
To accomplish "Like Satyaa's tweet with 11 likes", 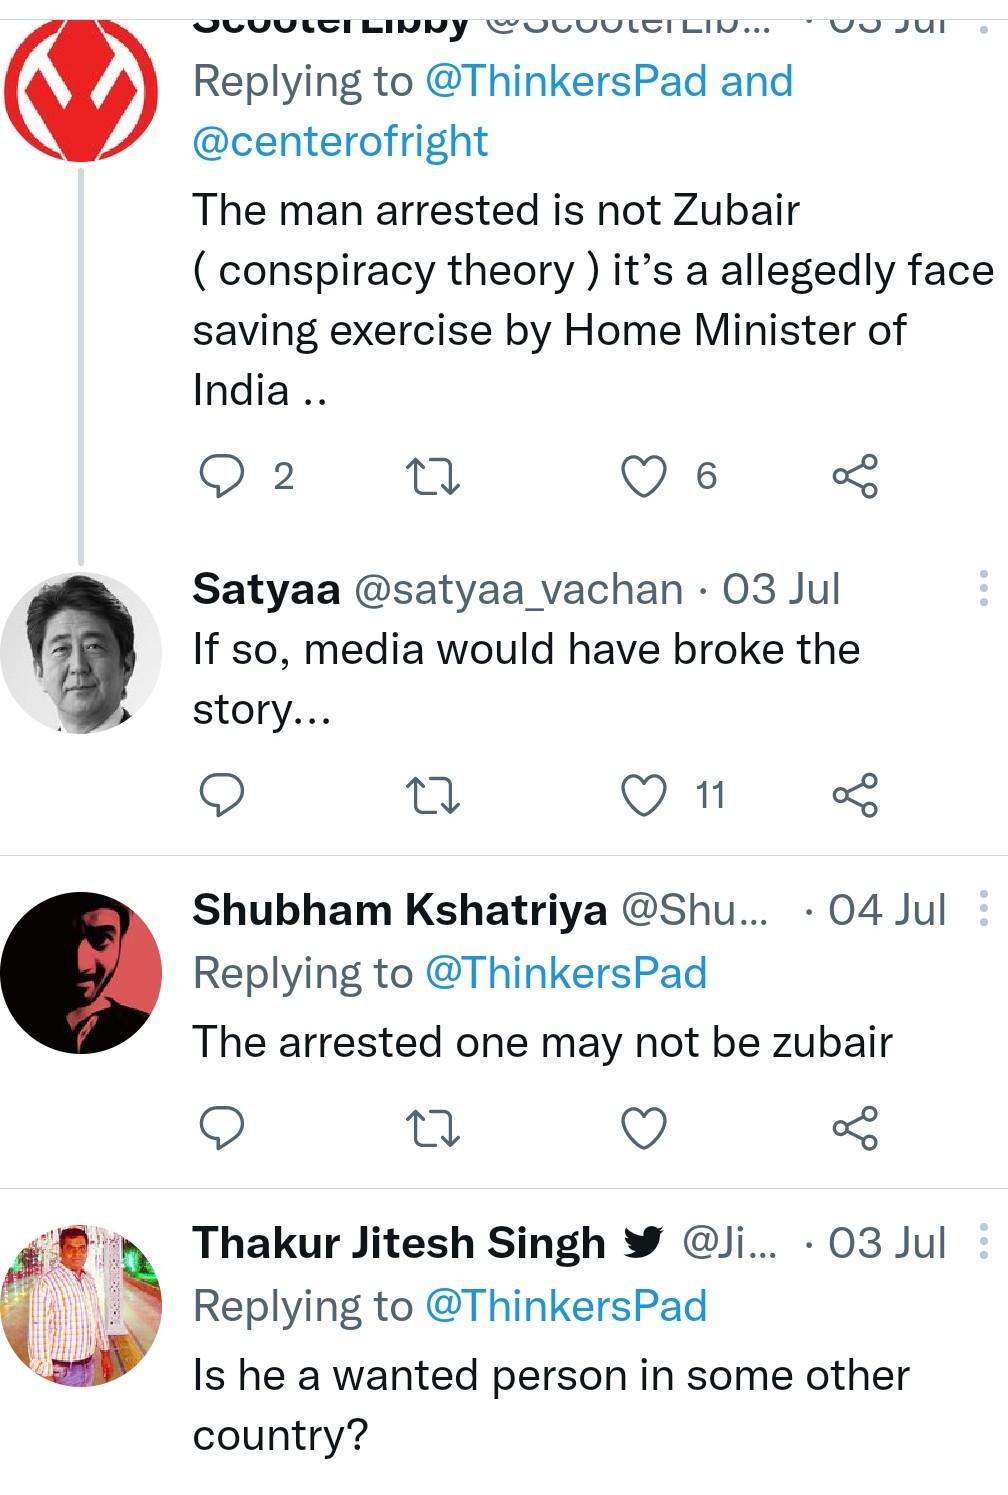I will 644,795.
